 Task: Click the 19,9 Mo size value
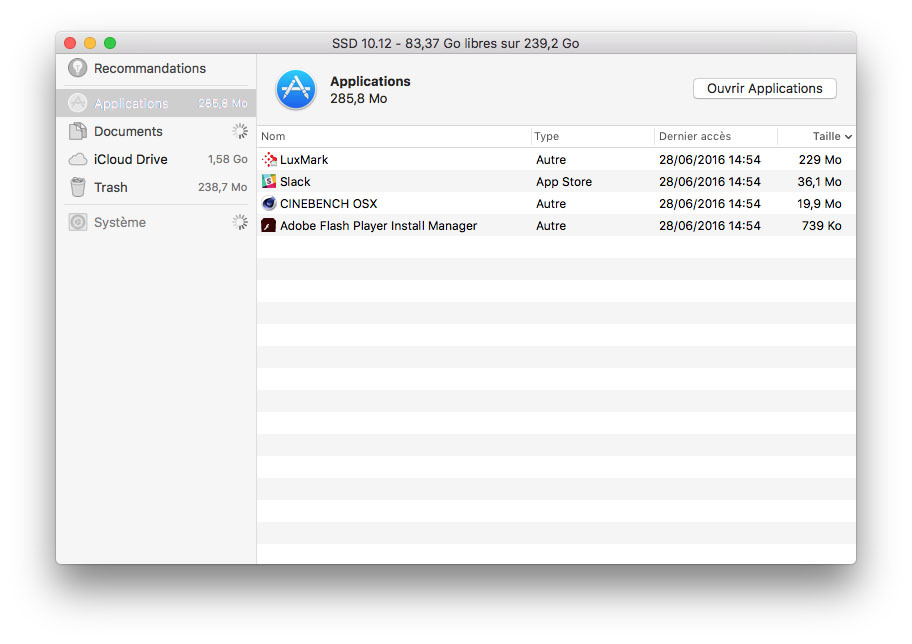819,204
